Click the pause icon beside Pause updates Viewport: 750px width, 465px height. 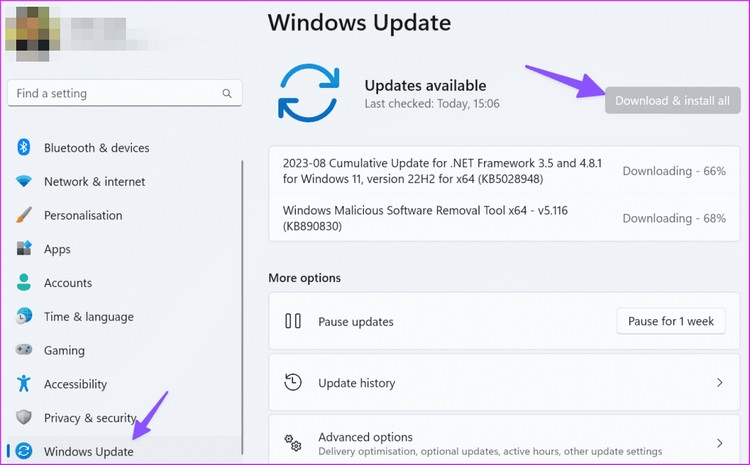click(293, 321)
